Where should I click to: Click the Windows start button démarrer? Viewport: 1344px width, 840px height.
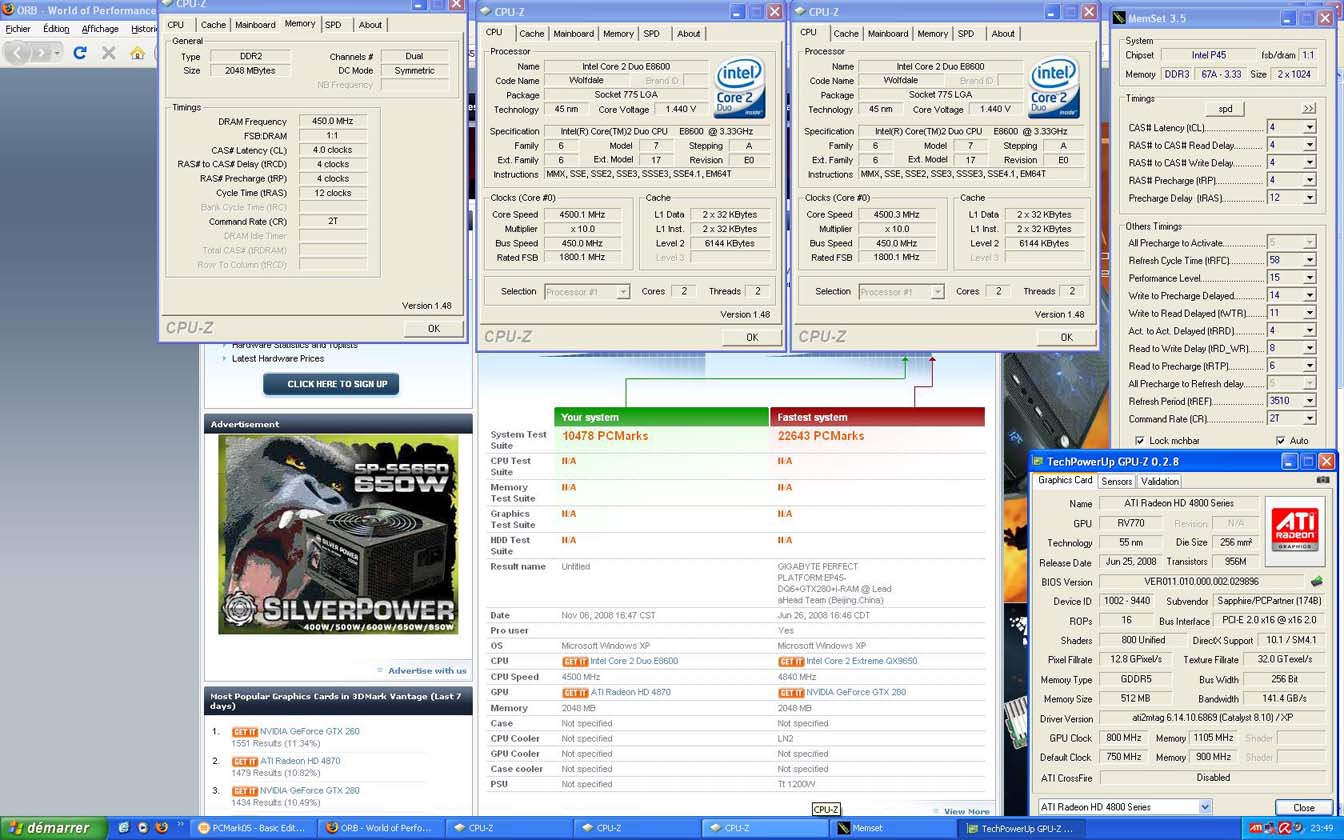pos(51,828)
